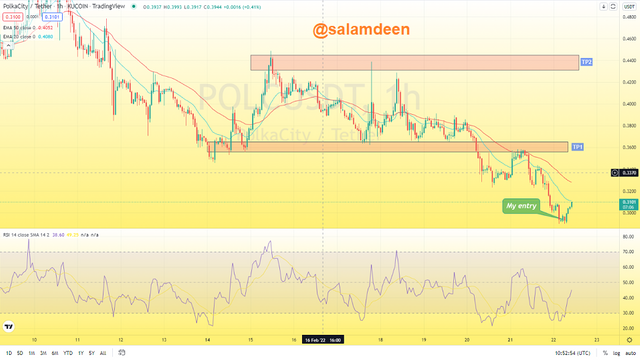This screenshot has height=360, width=640.
Task: Set the time range to 1M
Action: (31, 353)
